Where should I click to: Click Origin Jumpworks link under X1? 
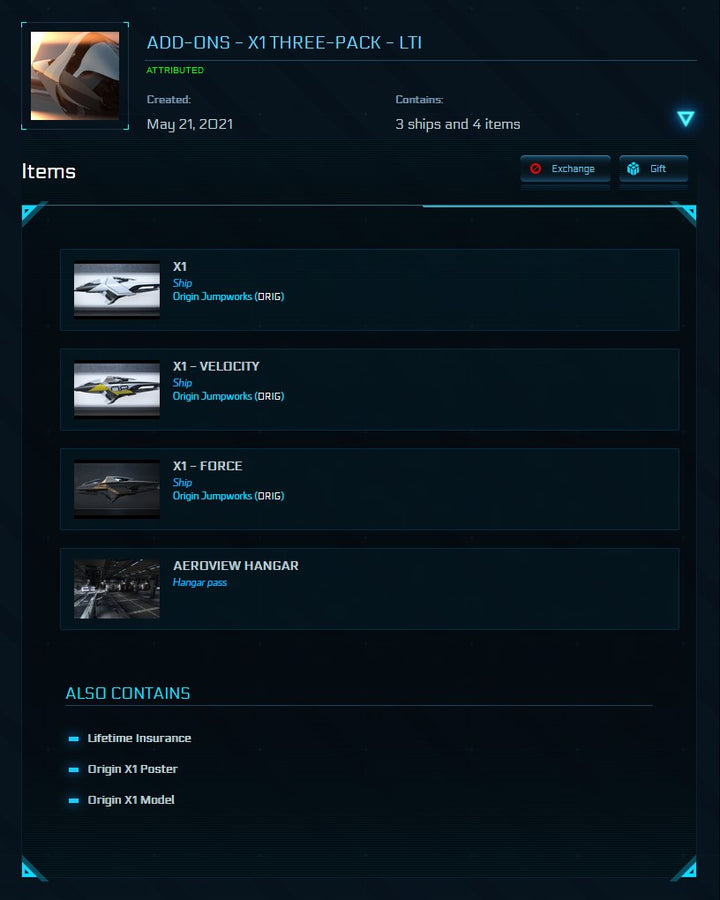click(212, 297)
